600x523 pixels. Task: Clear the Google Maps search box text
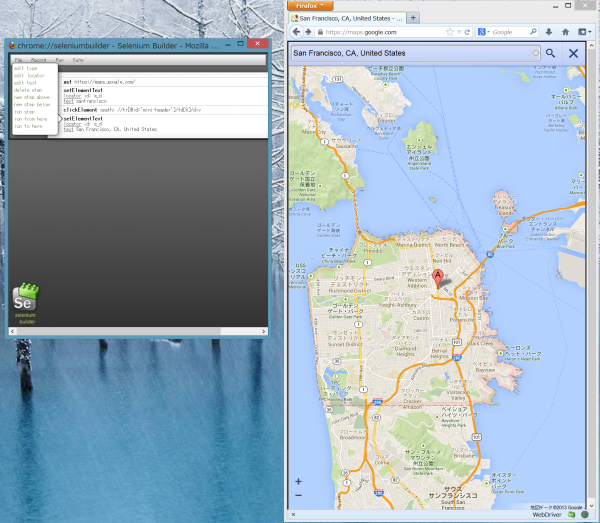point(536,53)
